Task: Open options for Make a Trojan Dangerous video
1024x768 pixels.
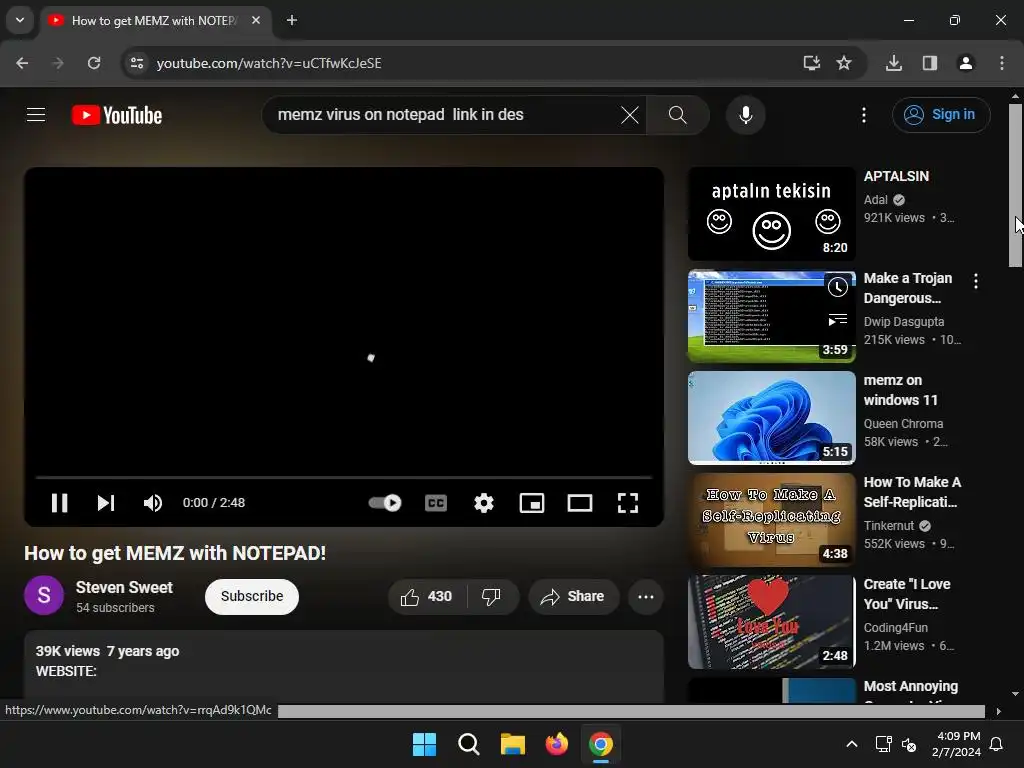Action: coord(976,281)
